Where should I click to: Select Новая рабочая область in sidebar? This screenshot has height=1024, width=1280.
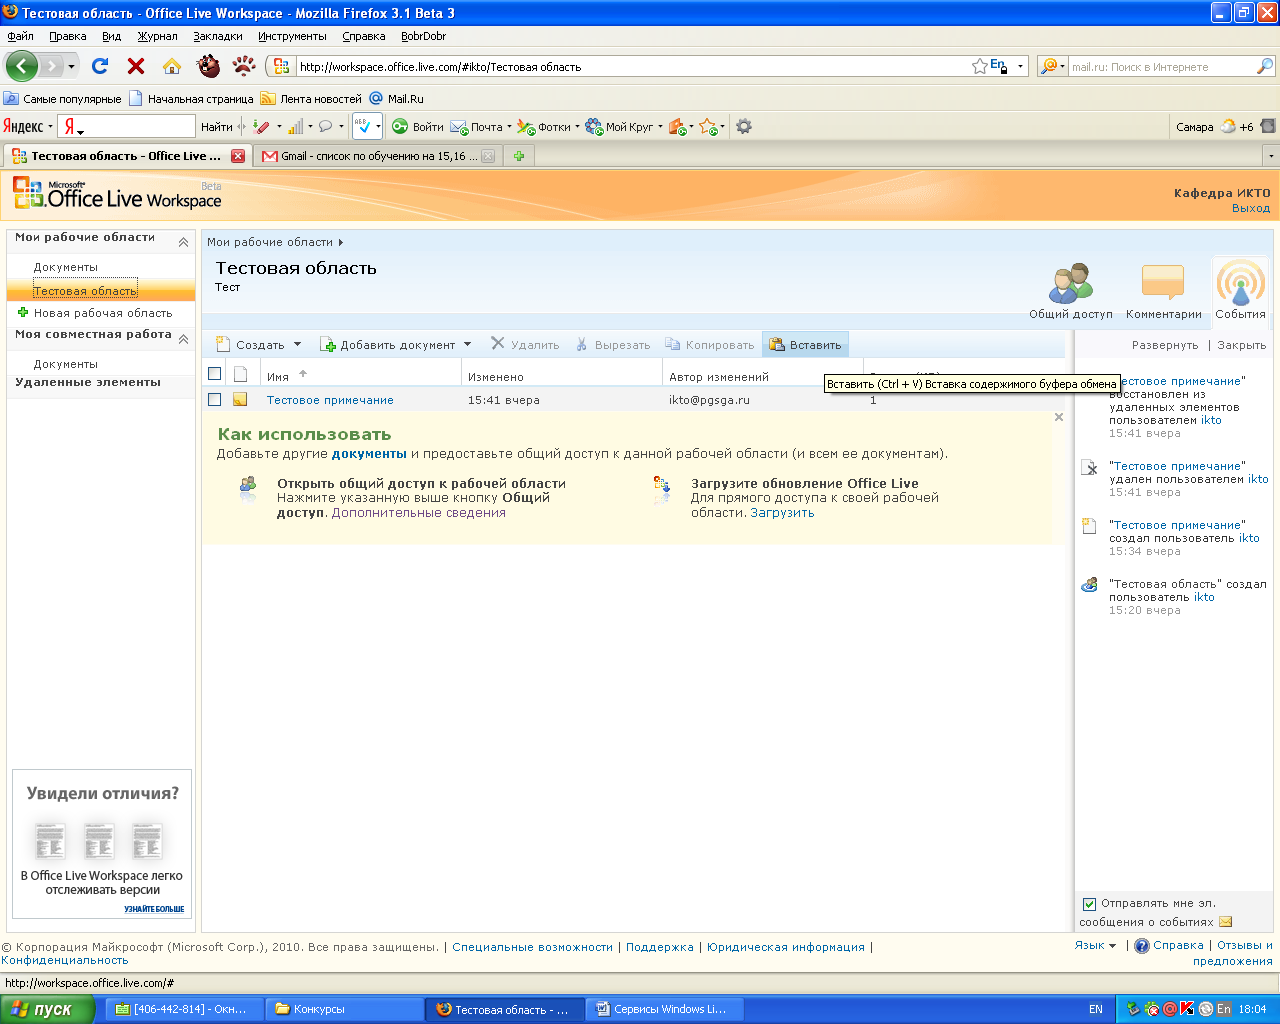point(102,313)
